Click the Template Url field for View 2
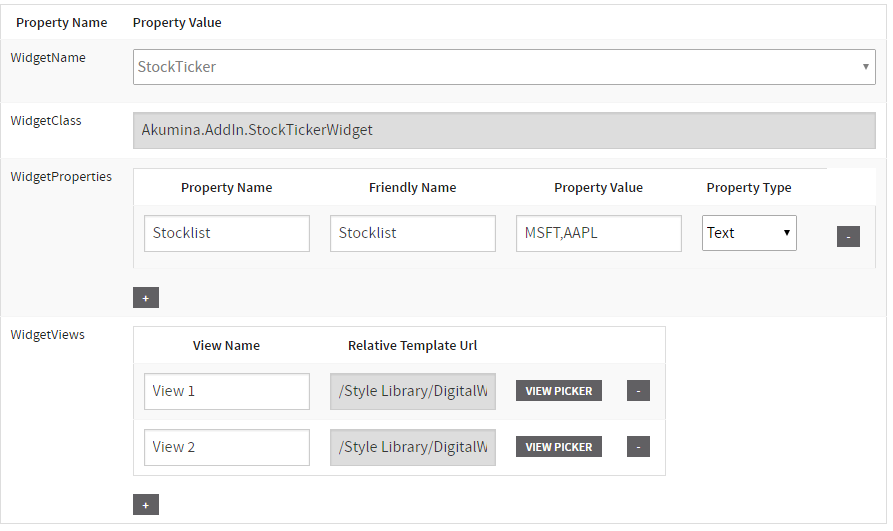 coord(412,447)
